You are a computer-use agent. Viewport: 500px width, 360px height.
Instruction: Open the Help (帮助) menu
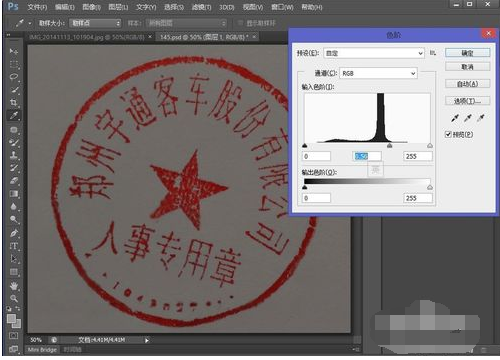pyautogui.click(x=312, y=7)
